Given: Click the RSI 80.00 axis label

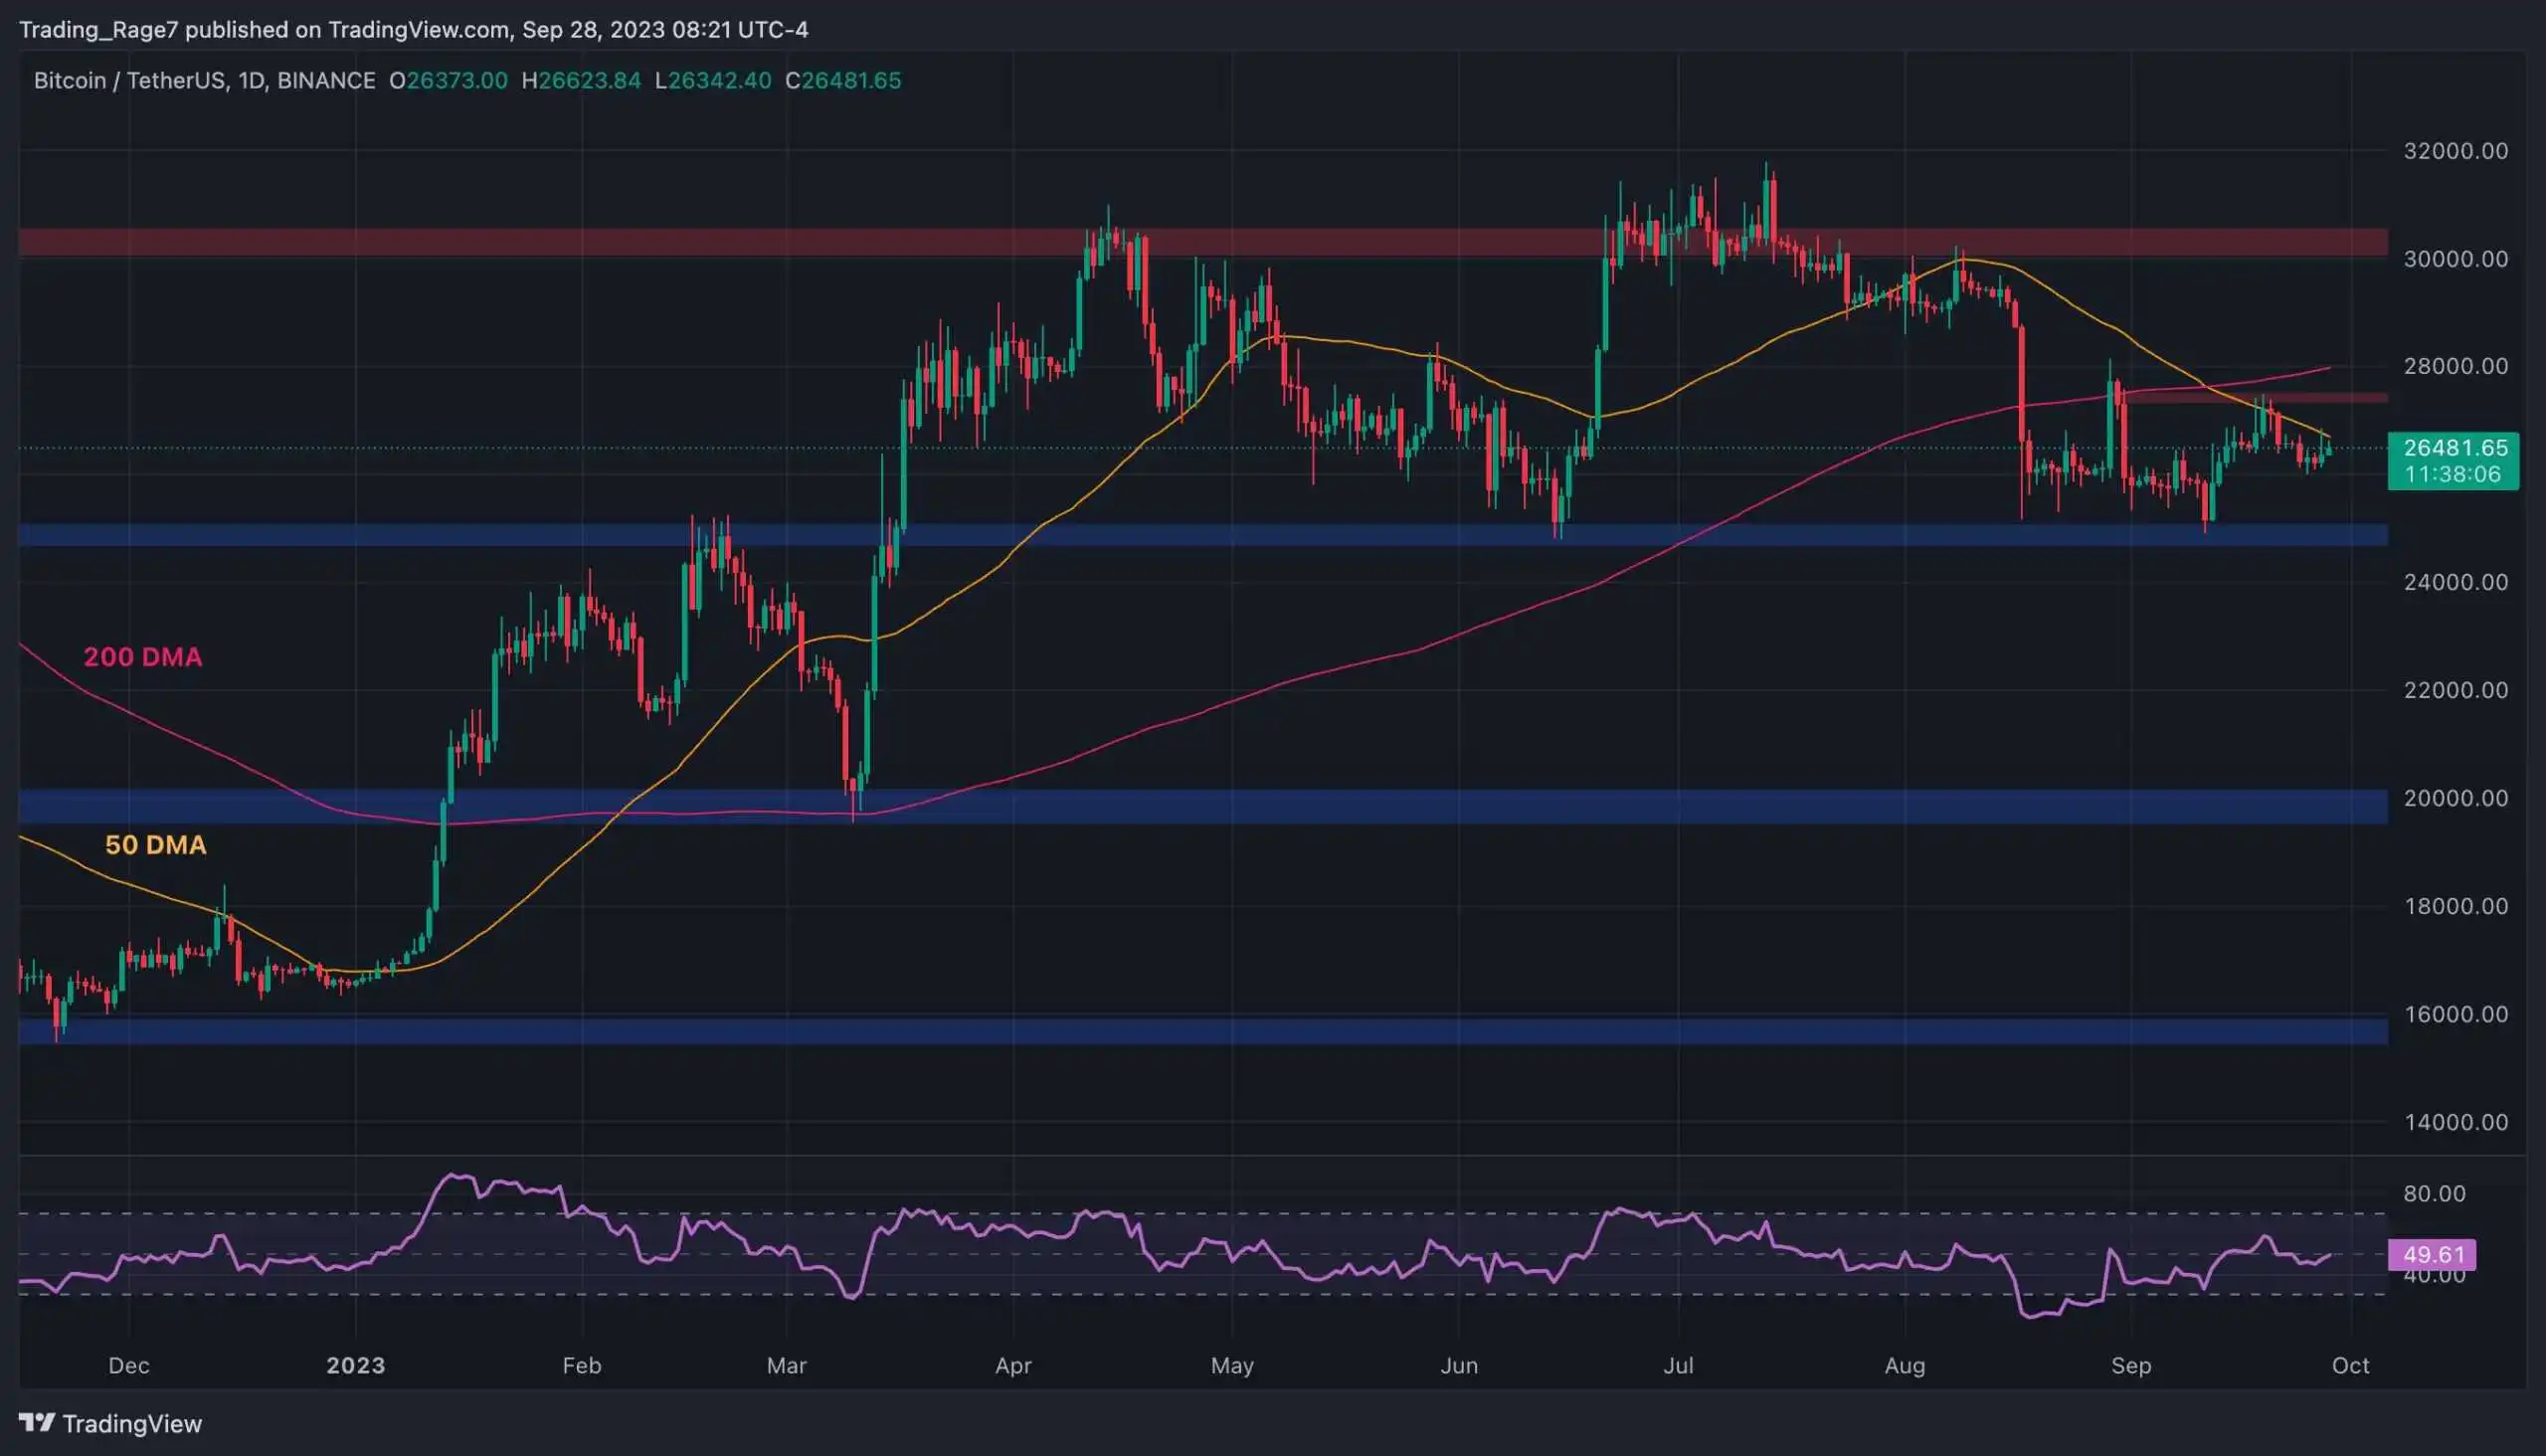Looking at the screenshot, I should tap(2434, 1193).
